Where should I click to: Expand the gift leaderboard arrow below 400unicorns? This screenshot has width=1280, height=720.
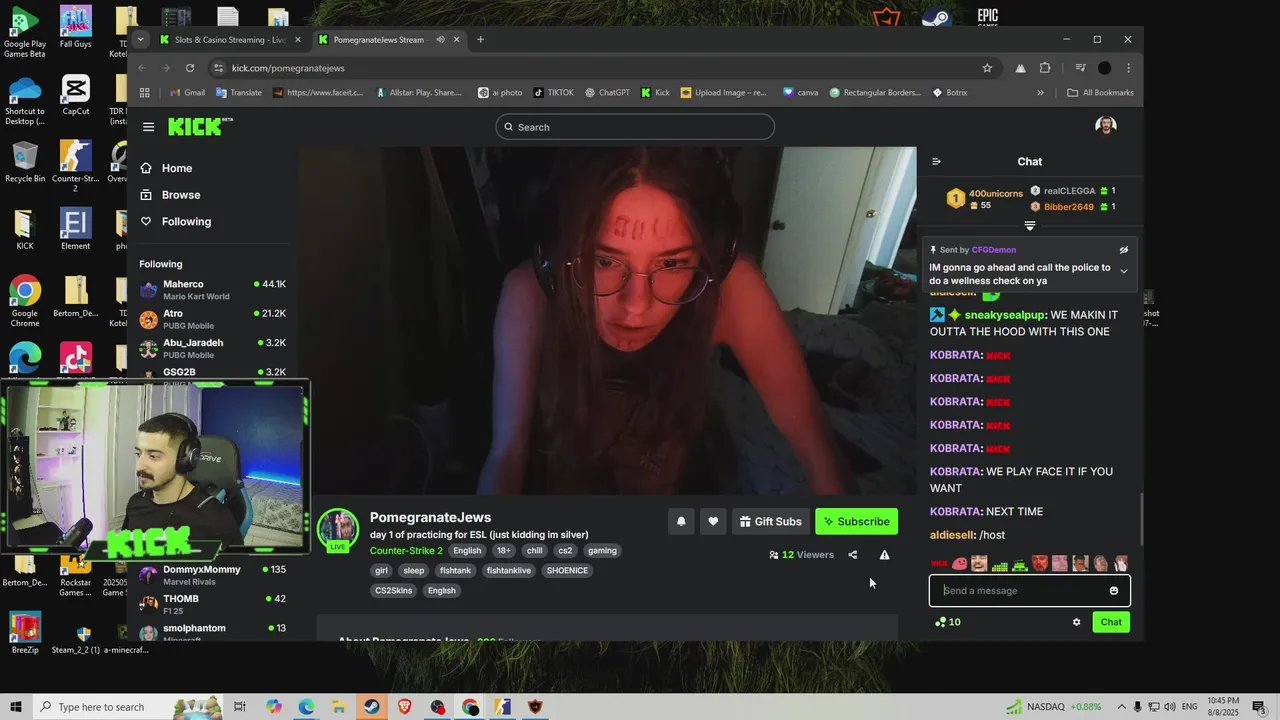point(1030,225)
